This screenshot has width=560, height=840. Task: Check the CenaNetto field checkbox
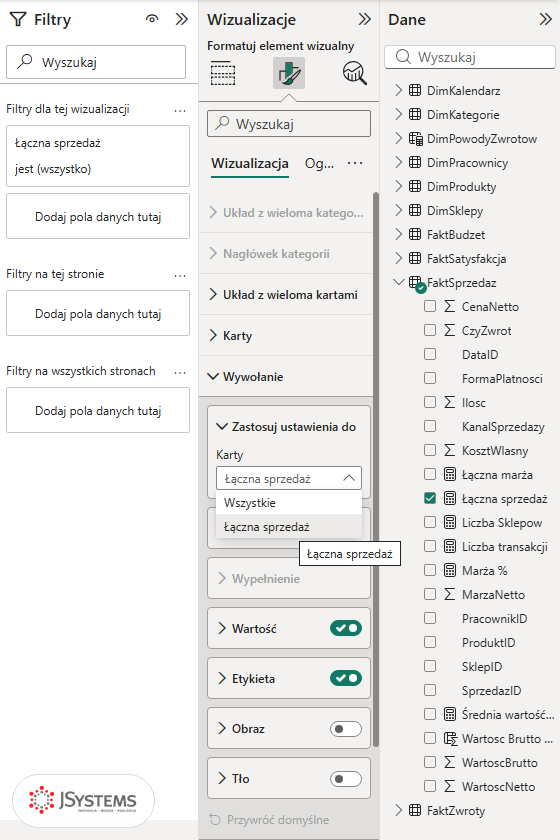pyautogui.click(x=430, y=306)
